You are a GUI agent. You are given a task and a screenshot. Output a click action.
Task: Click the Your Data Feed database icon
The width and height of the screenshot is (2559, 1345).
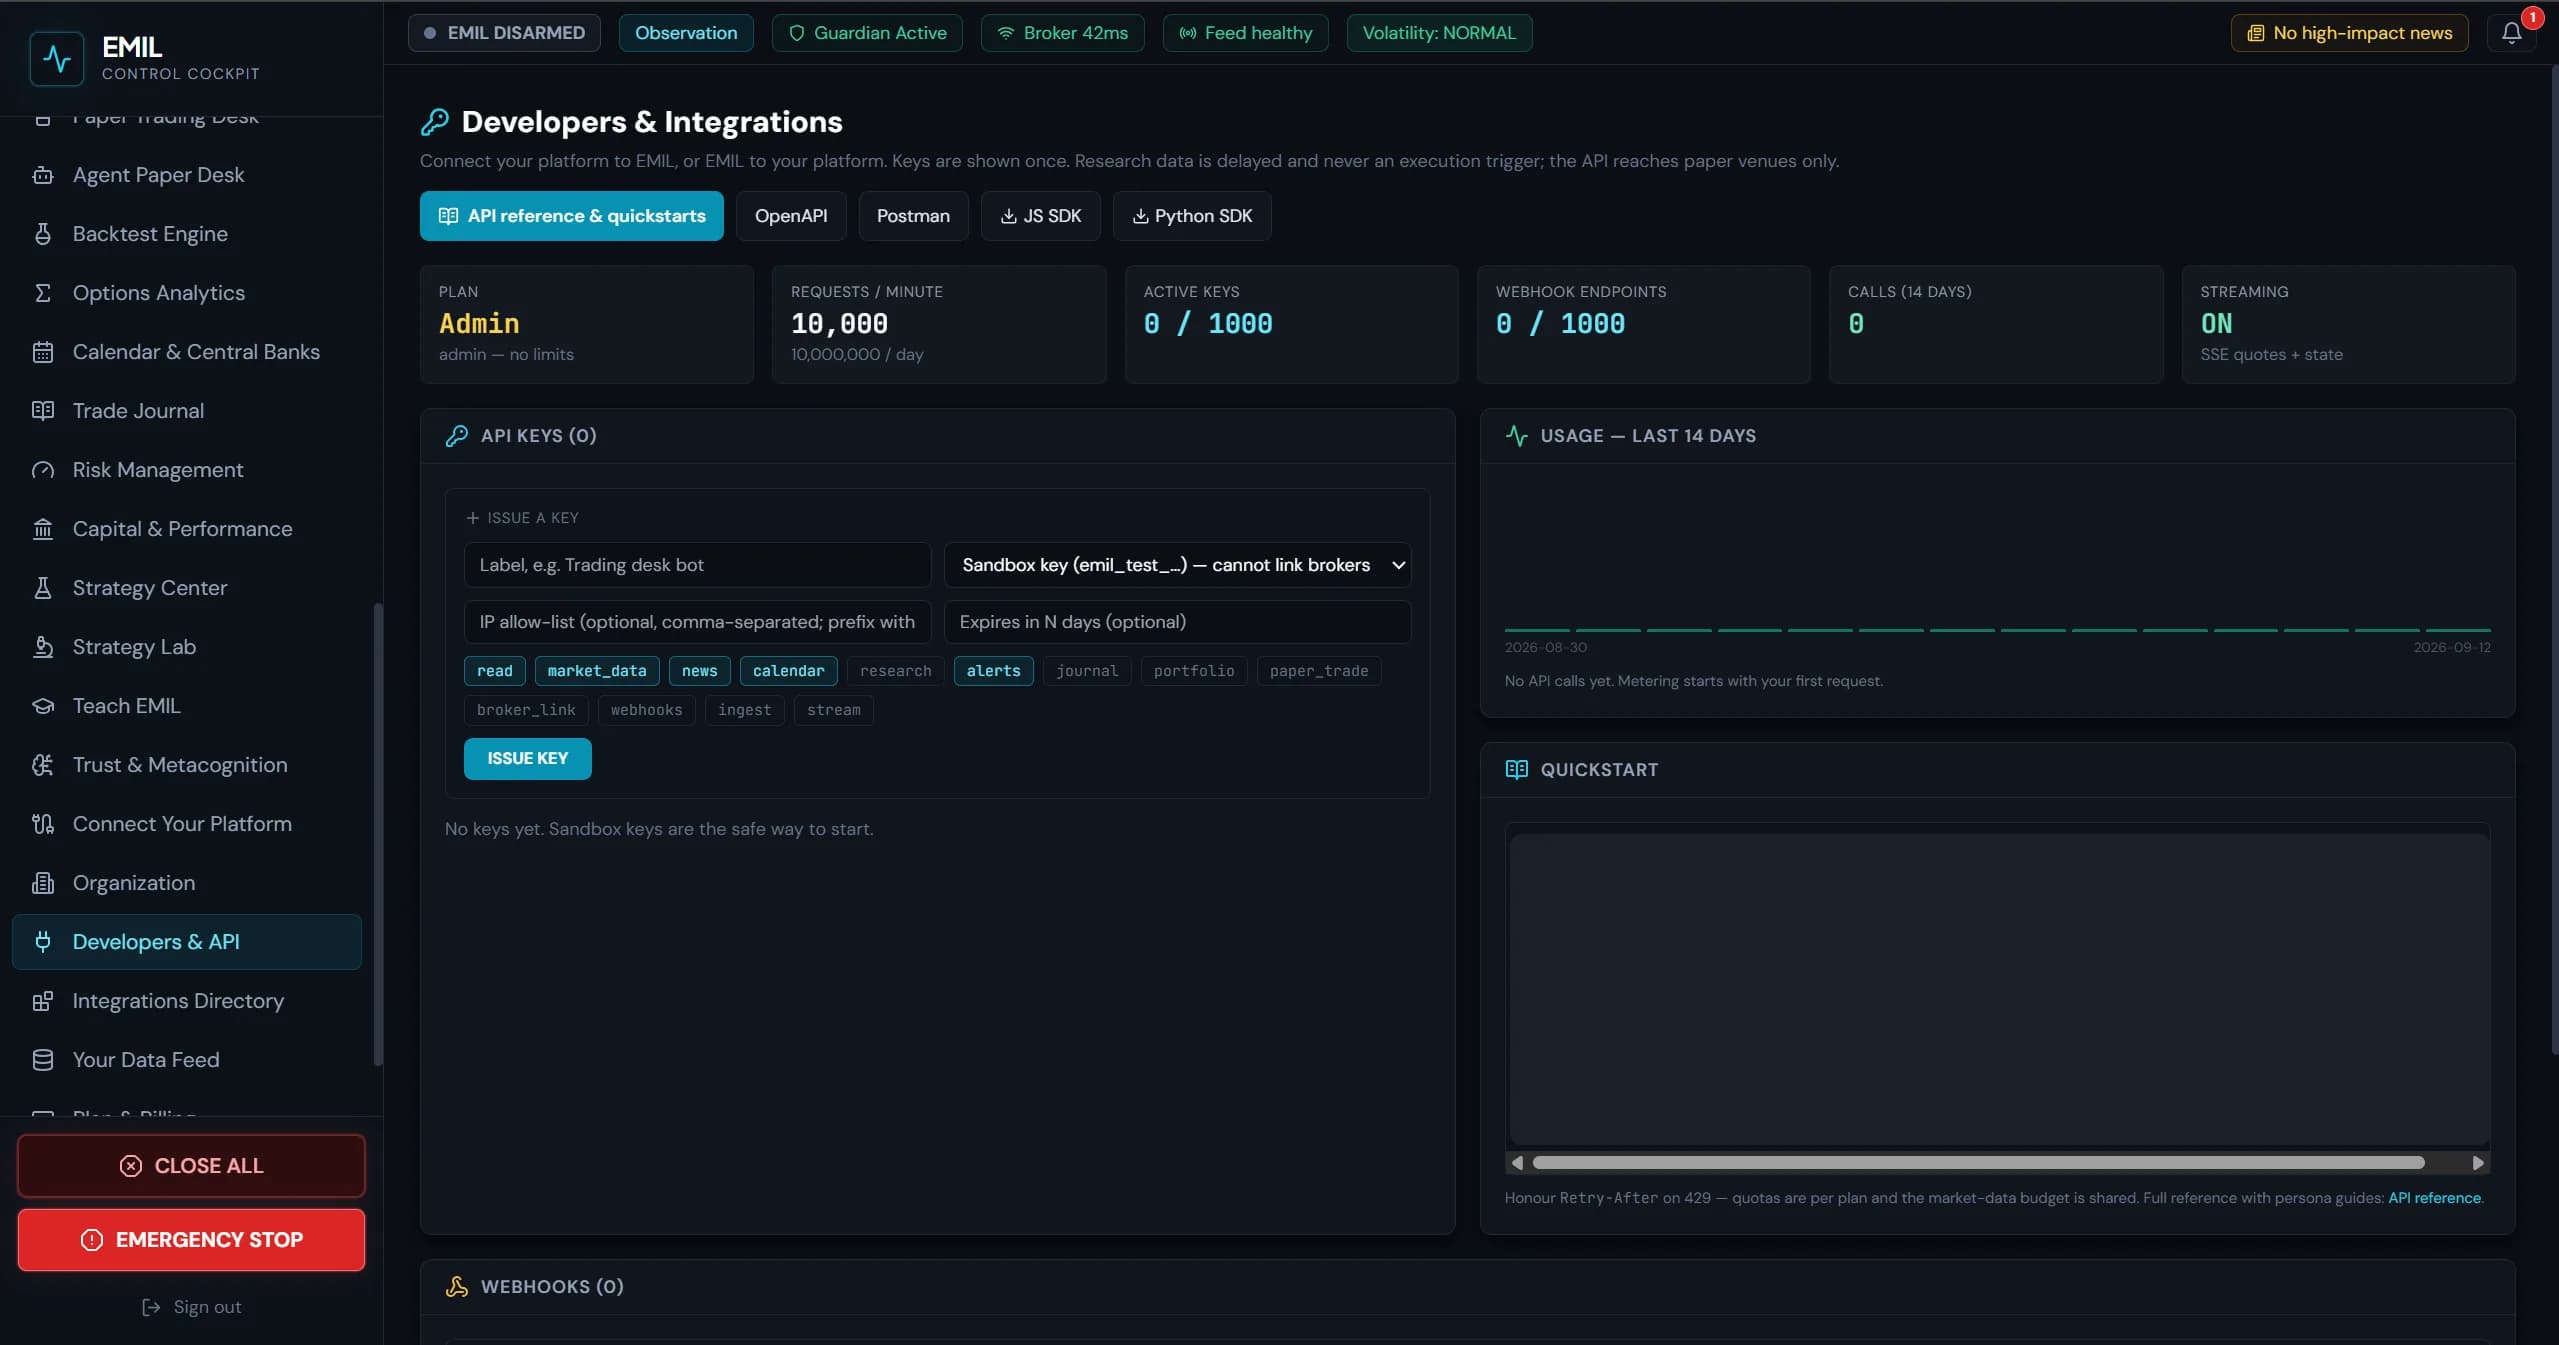click(42, 1060)
